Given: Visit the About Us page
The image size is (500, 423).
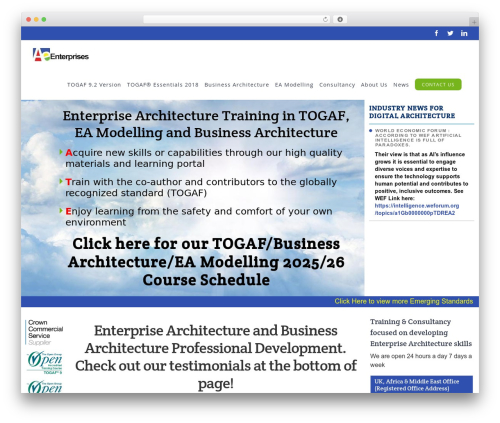Looking at the screenshot, I should coord(374,85).
